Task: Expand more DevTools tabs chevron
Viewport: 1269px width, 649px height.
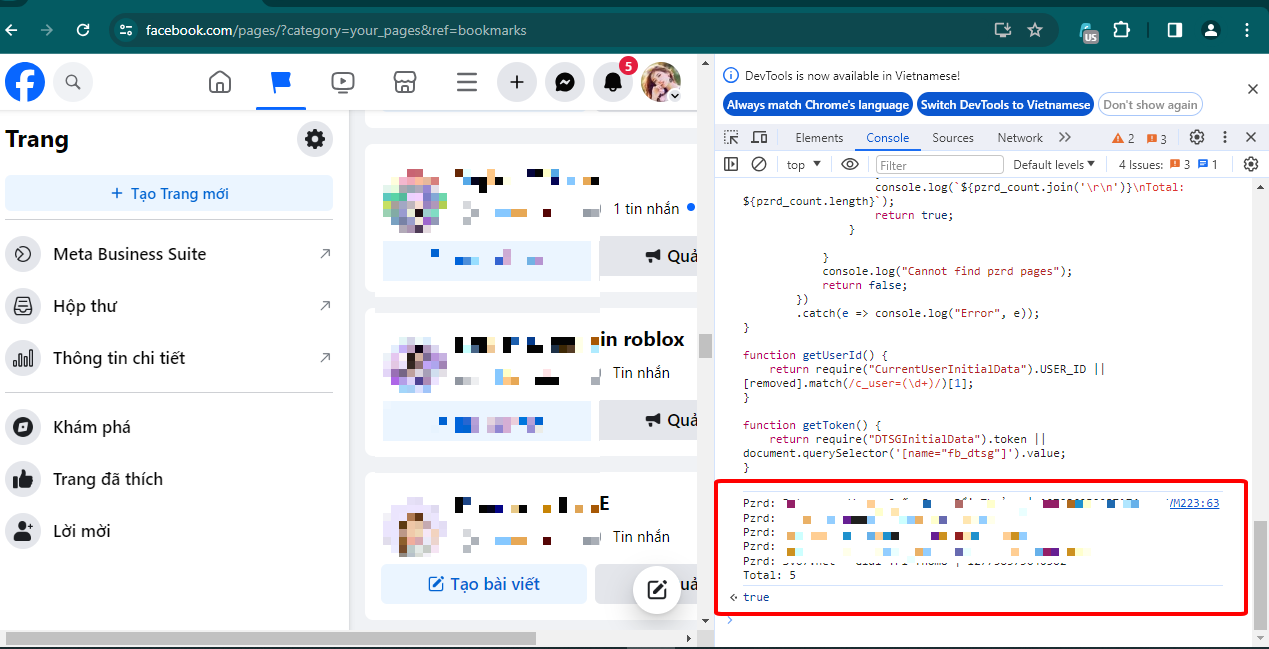Action: point(1064,137)
